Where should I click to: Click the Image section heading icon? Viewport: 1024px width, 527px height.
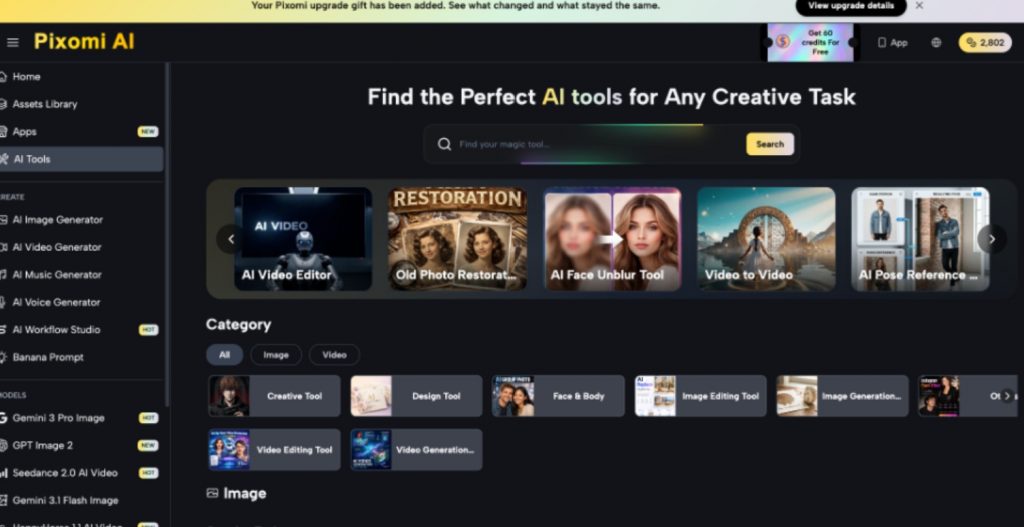(212, 493)
